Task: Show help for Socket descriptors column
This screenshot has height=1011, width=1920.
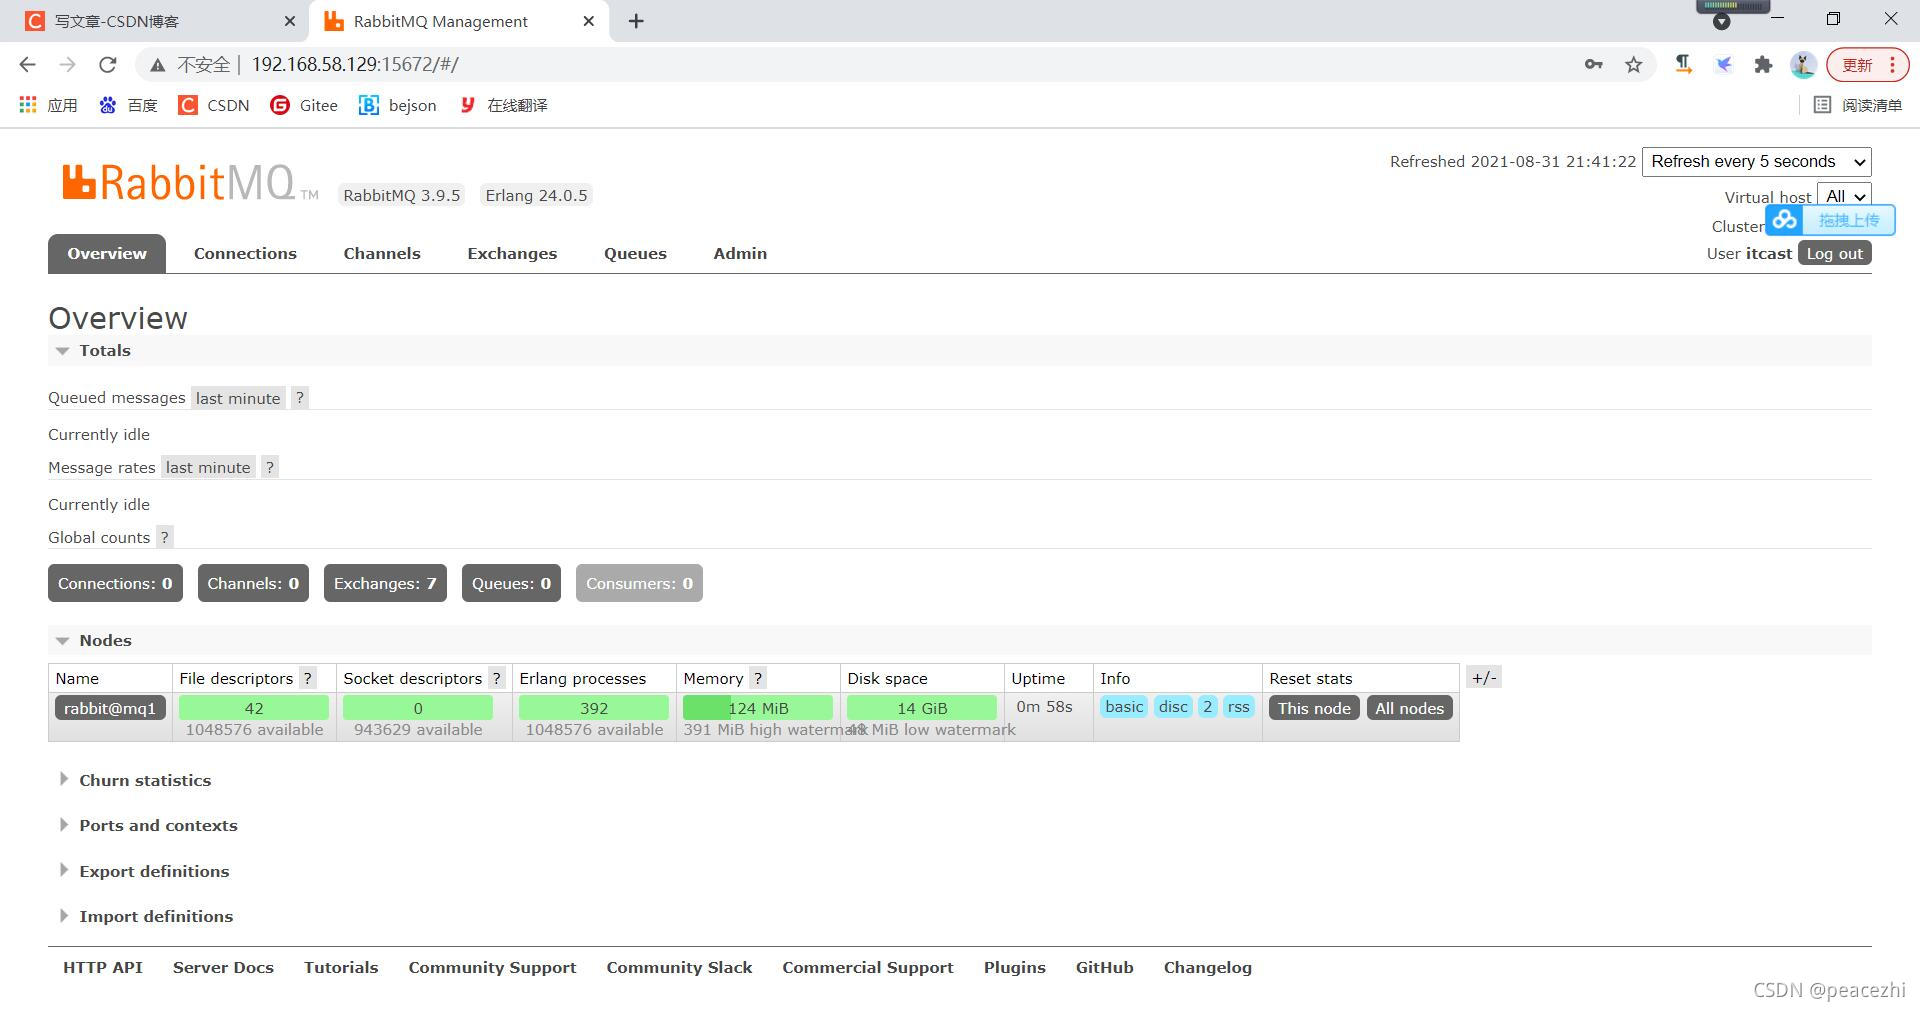Action: click(496, 678)
